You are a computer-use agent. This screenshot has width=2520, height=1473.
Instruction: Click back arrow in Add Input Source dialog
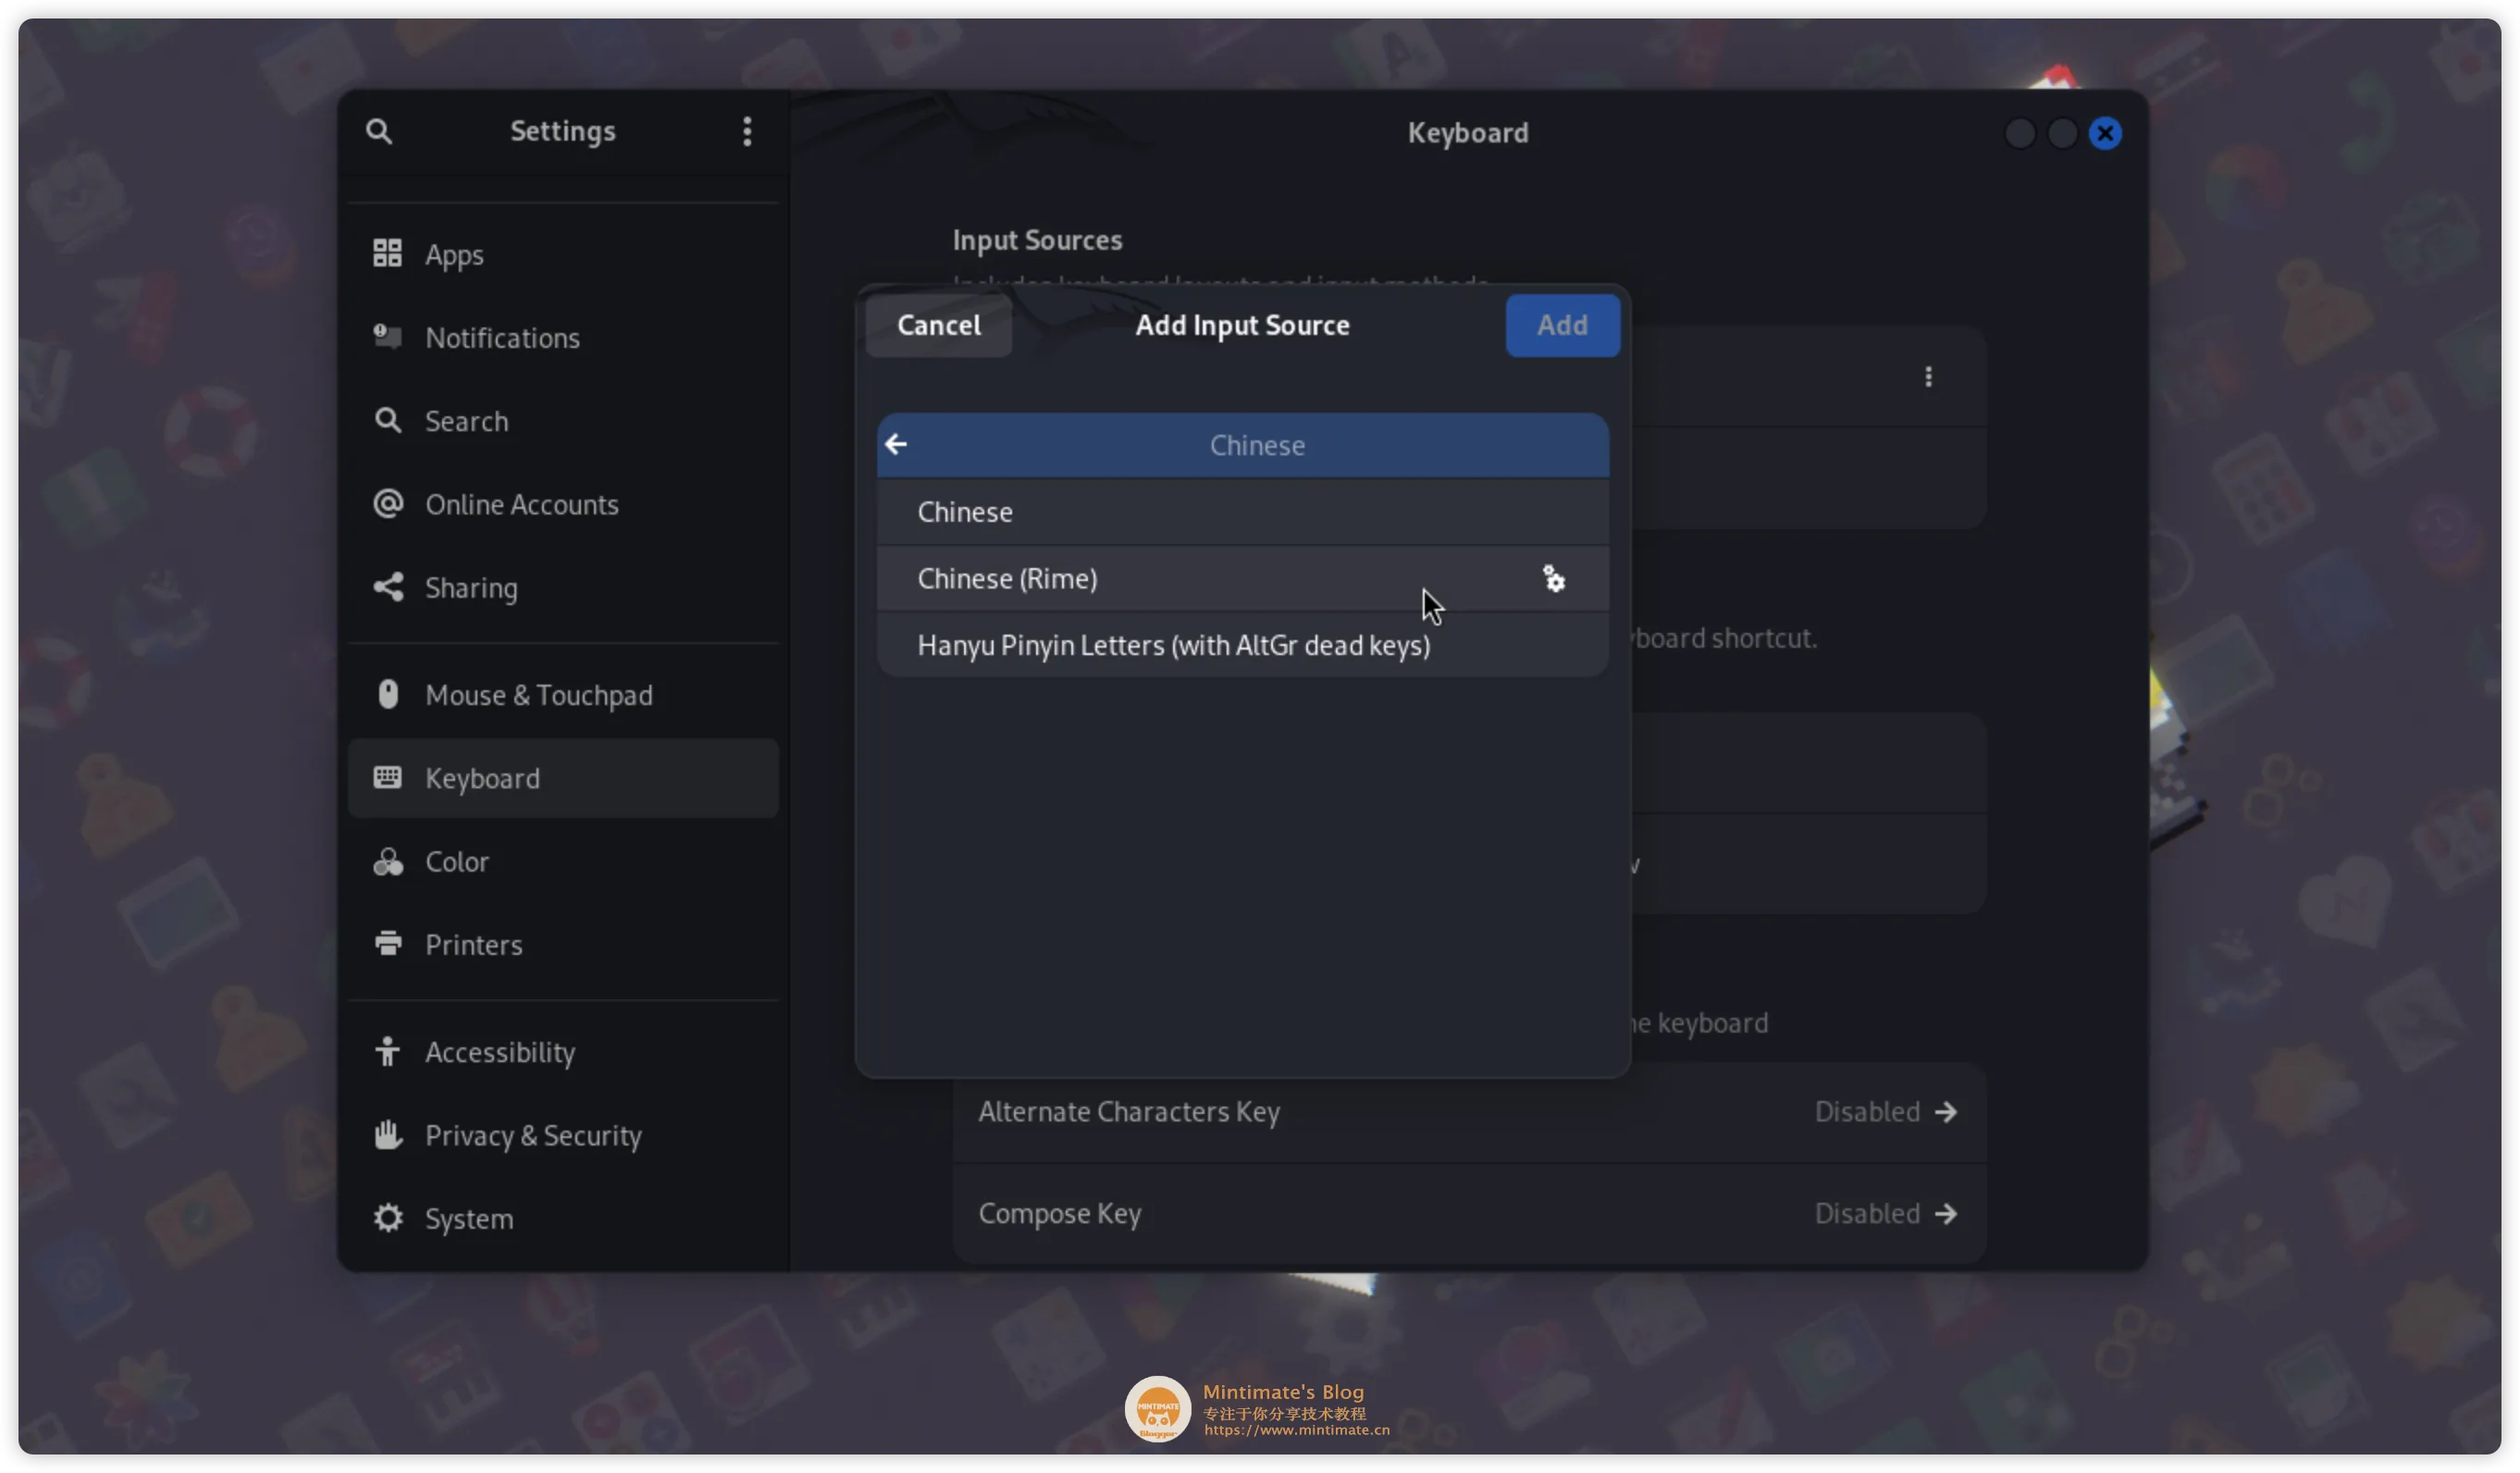tap(896, 443)
